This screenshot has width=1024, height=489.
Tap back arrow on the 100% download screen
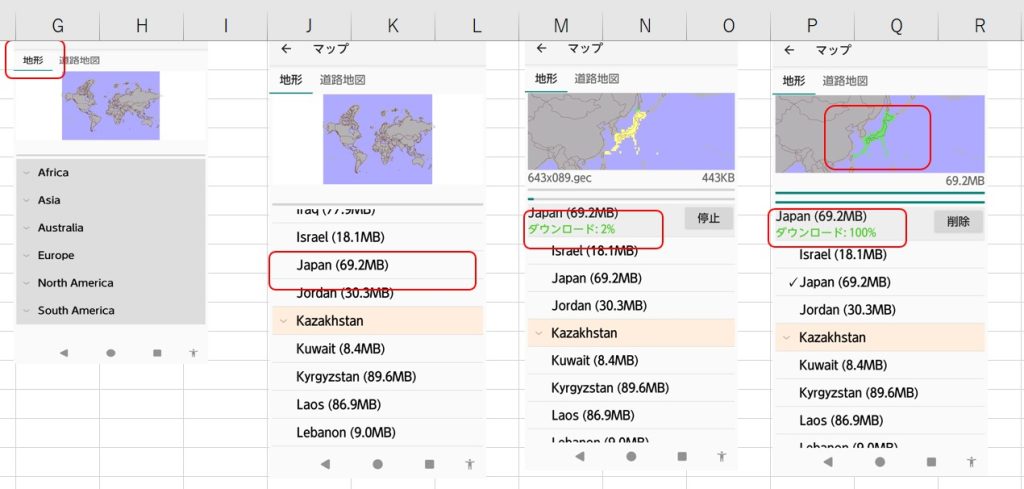click(x=789, y=49)
